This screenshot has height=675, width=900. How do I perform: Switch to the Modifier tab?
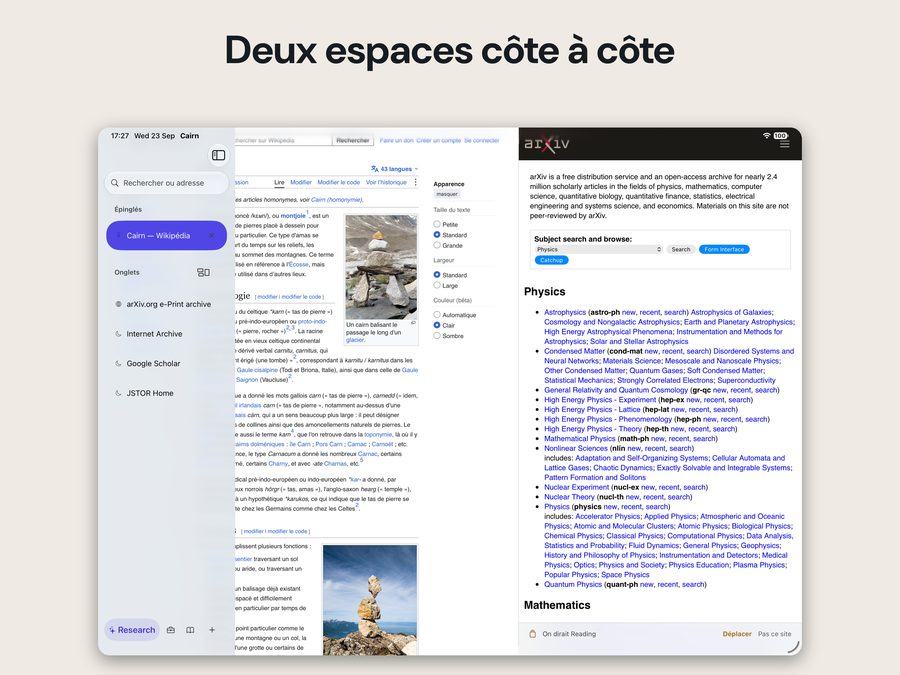[x=301, y=183]
